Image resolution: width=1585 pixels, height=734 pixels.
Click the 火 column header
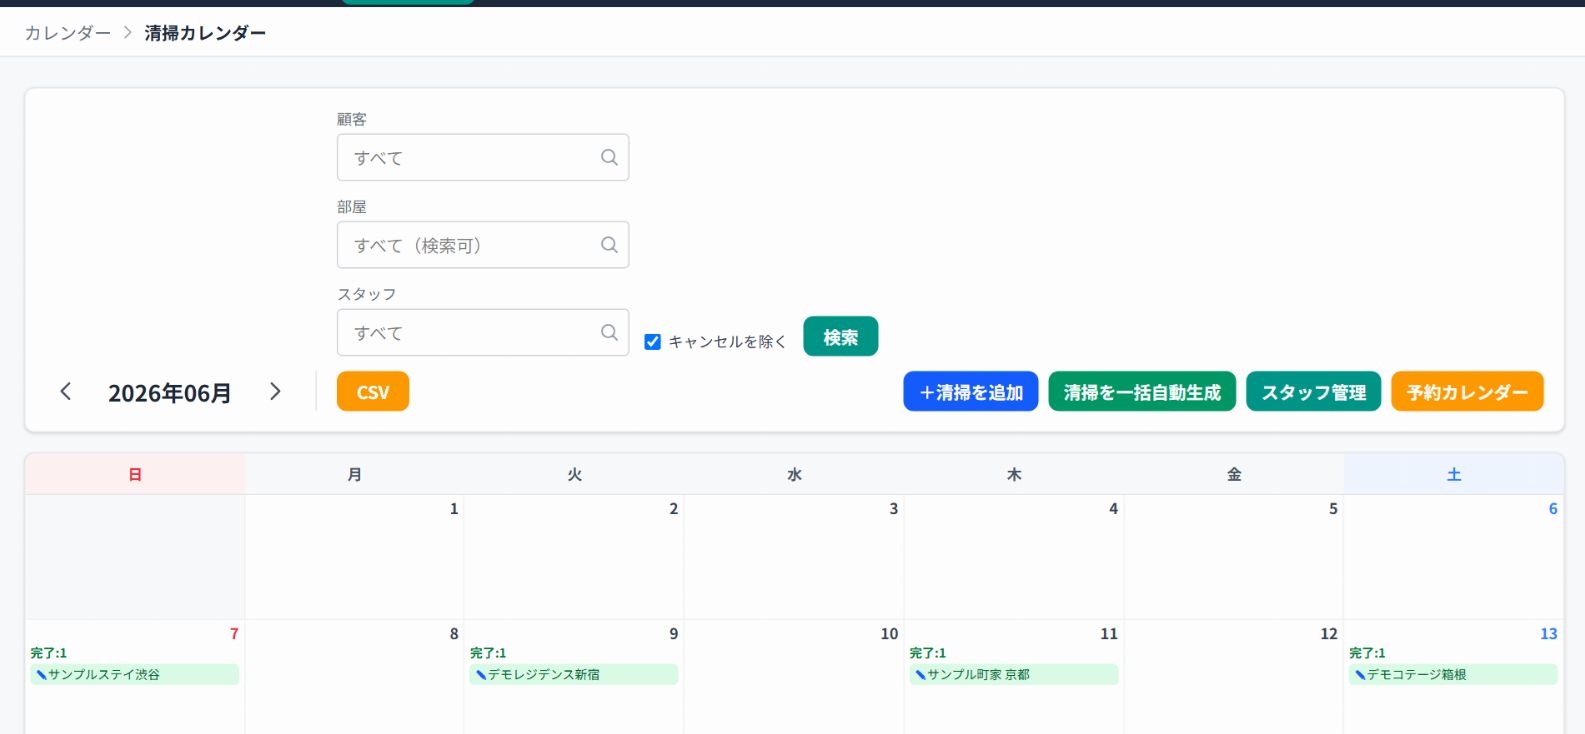pos(575,474)
